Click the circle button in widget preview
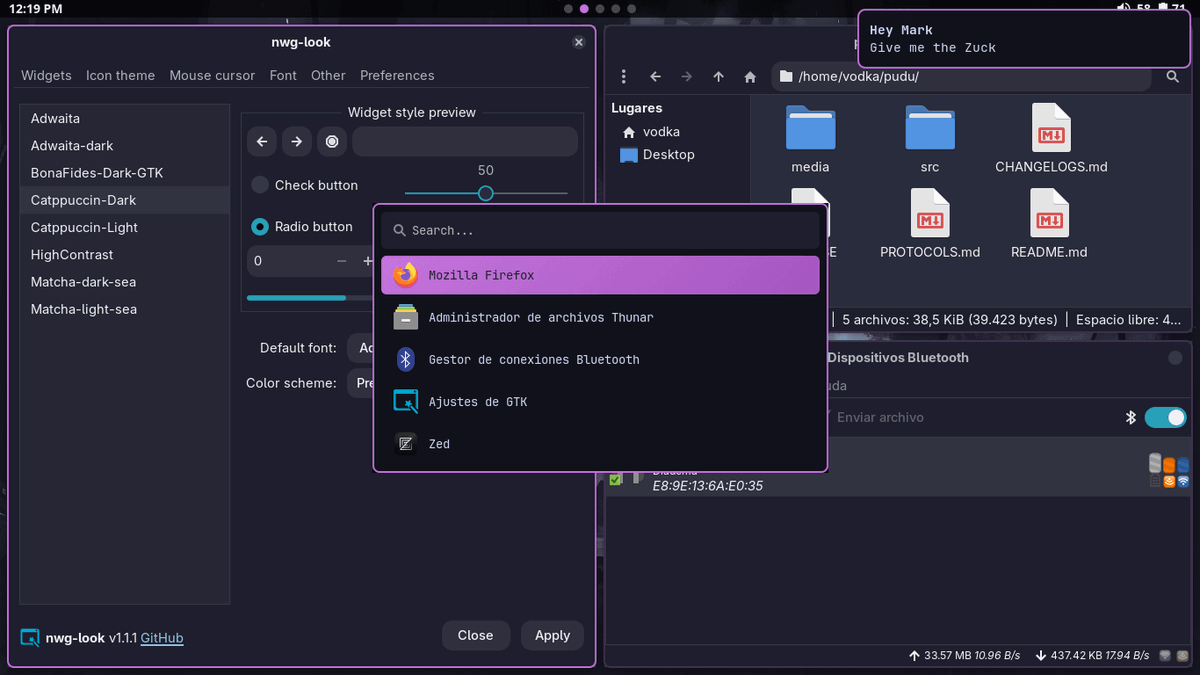The image size is (1200, 675). 332,142
